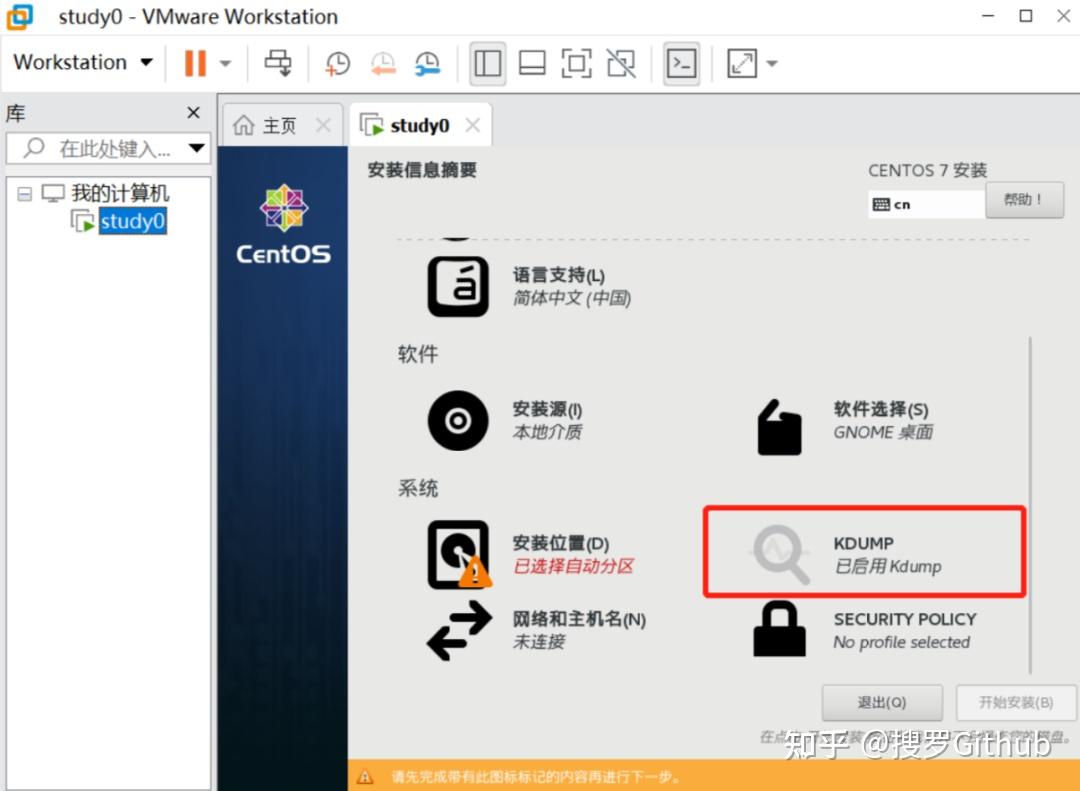Click the No profile selected text
Viewport: 1080px width, 791px height.
(x=902, y=642)
